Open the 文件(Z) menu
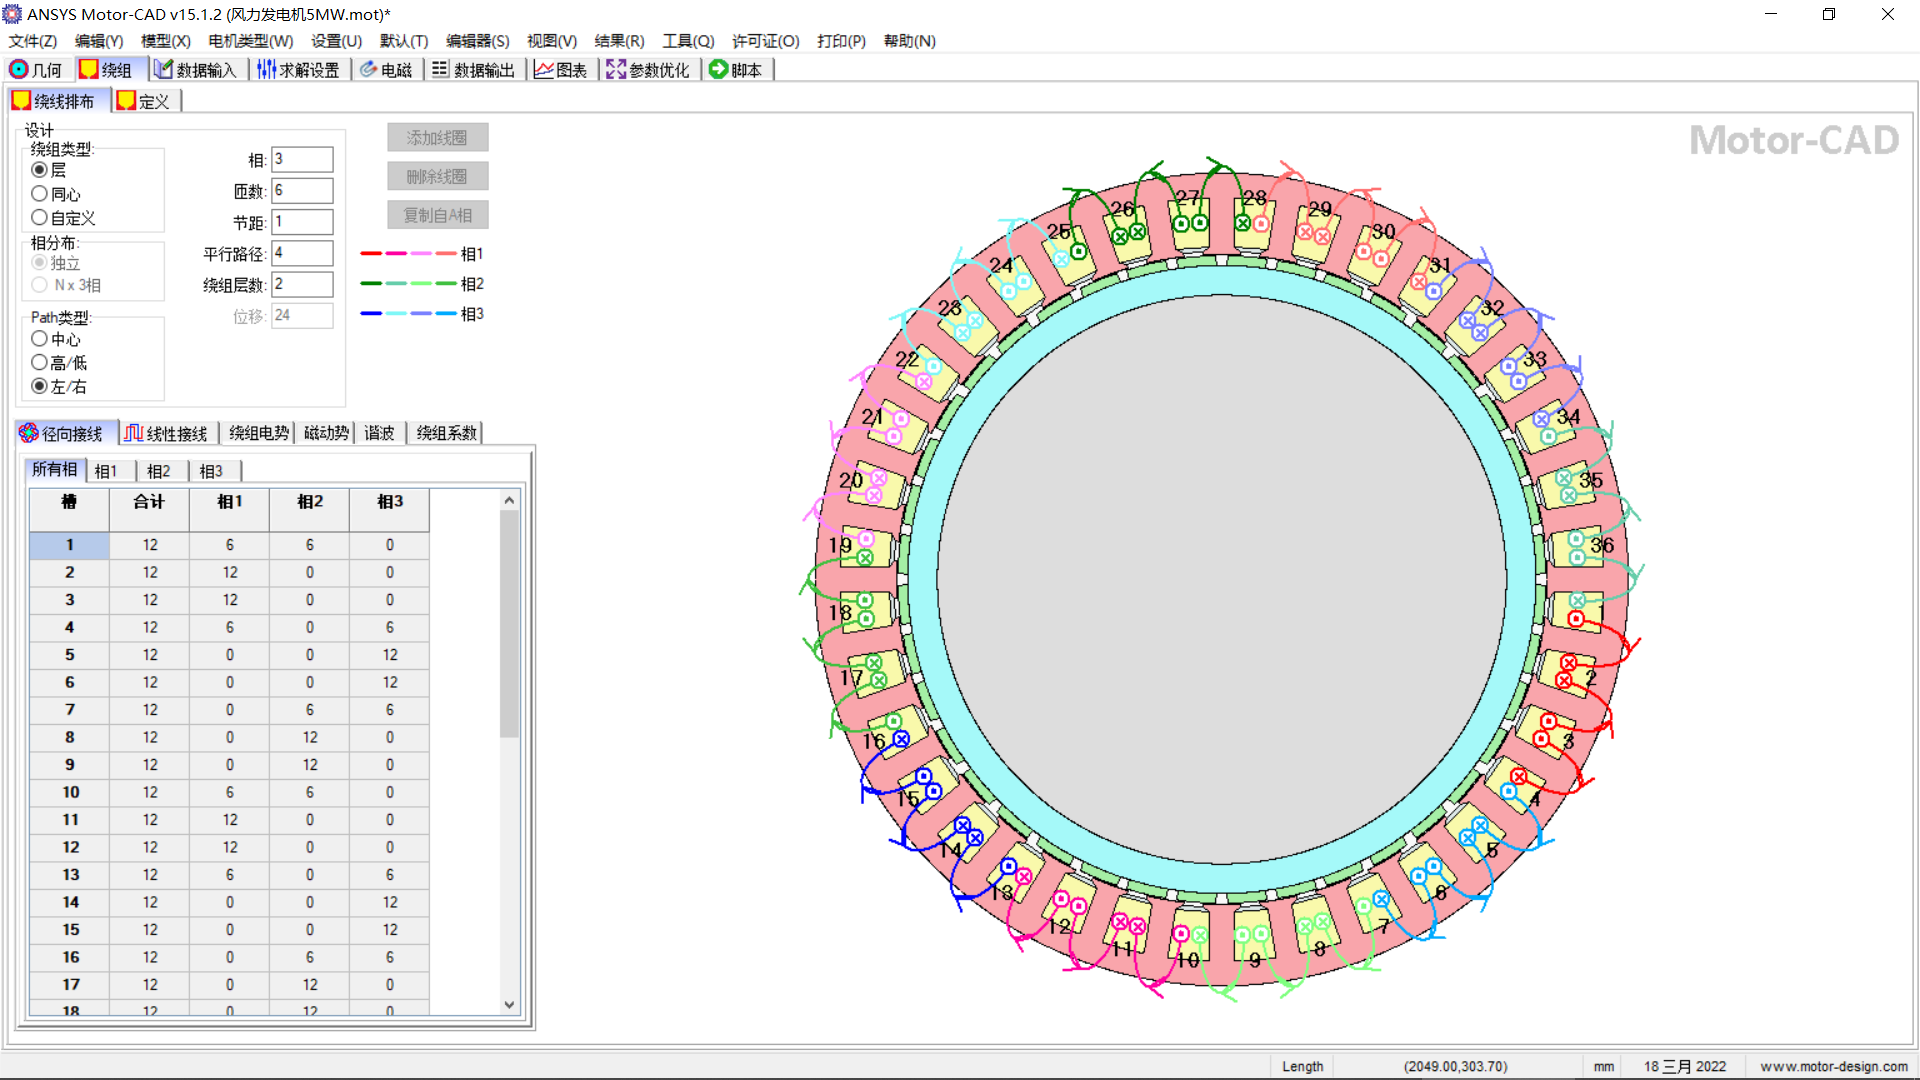 pos(32,41)
